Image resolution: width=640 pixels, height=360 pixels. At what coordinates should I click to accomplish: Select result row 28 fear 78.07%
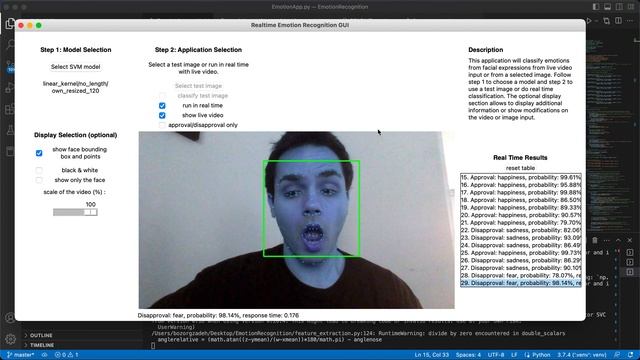tap(520, 276)
